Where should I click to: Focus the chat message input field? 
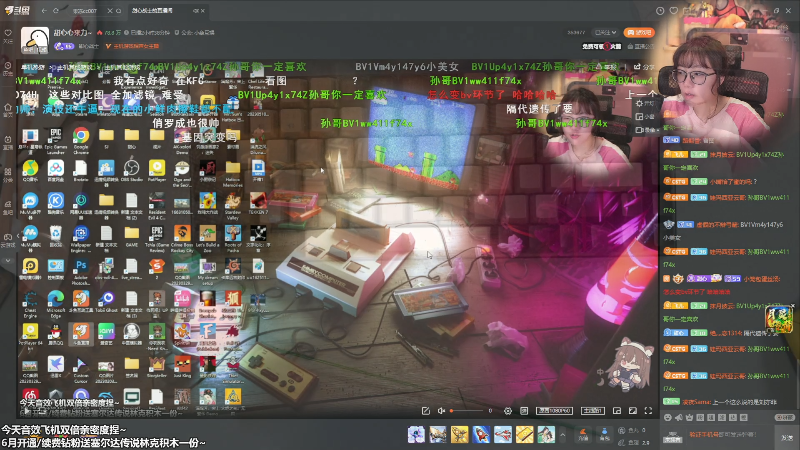pyautogui.click(x=732, y=435)
